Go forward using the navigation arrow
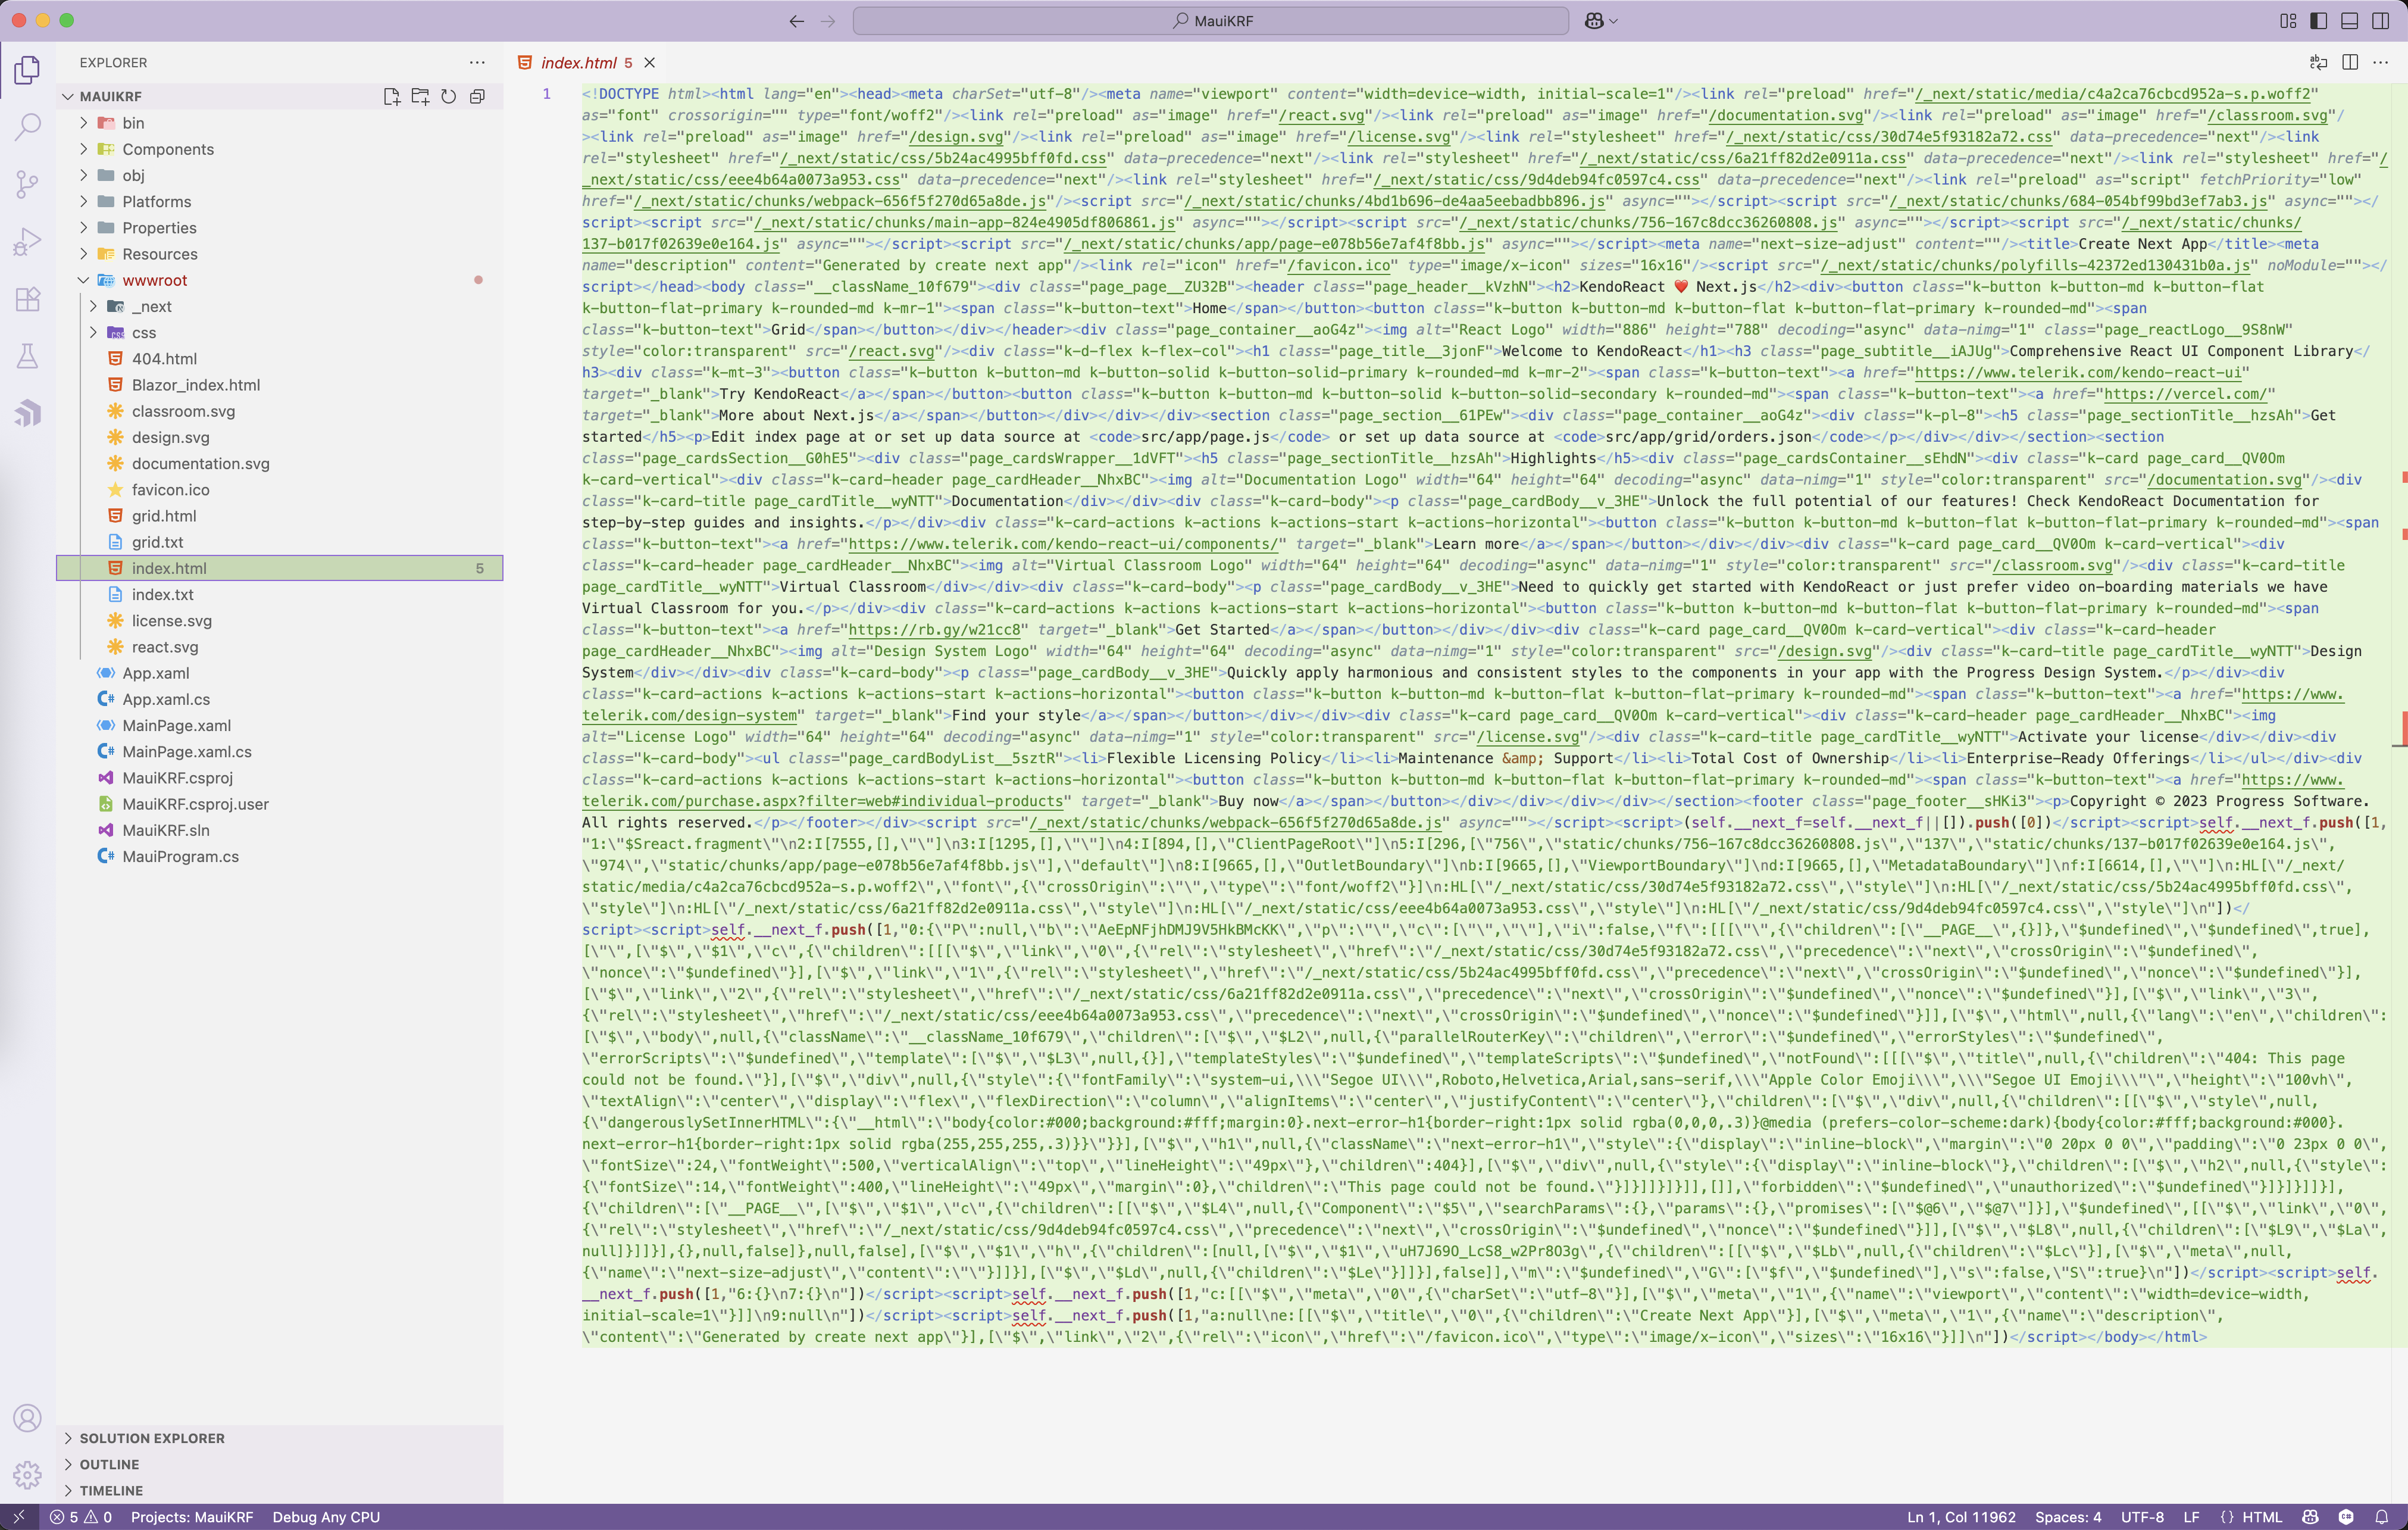This screenshot has height=1530, width=2408. [828, 20]
